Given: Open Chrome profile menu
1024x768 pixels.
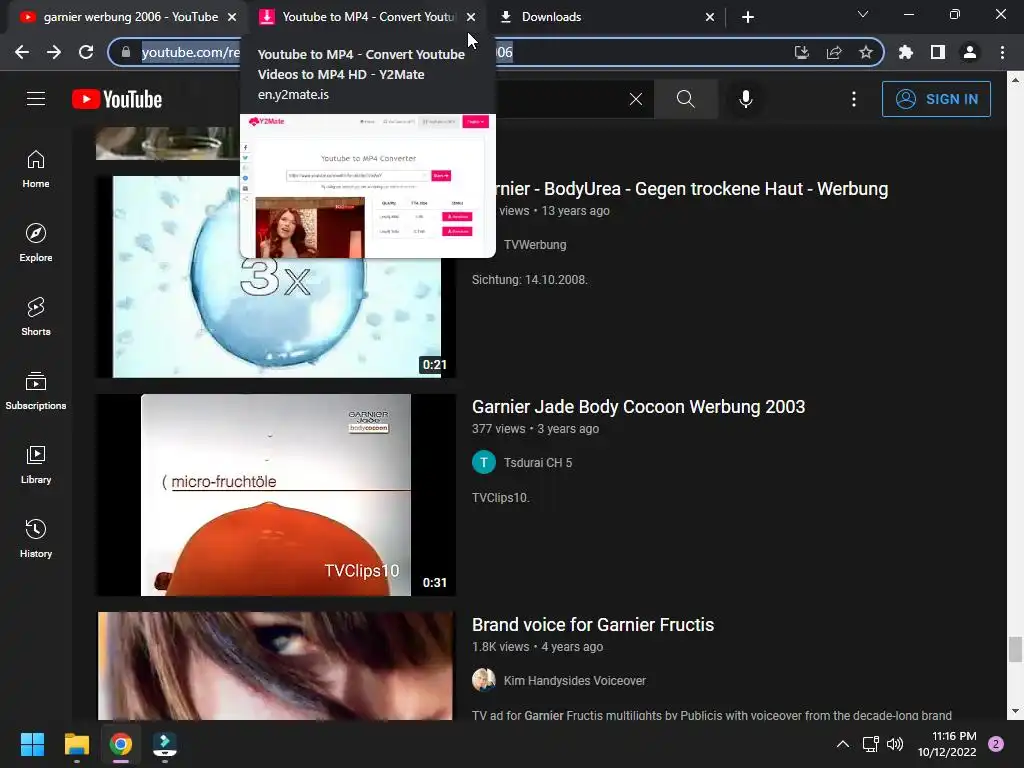Looking at the screenshot, I should 970,52.
